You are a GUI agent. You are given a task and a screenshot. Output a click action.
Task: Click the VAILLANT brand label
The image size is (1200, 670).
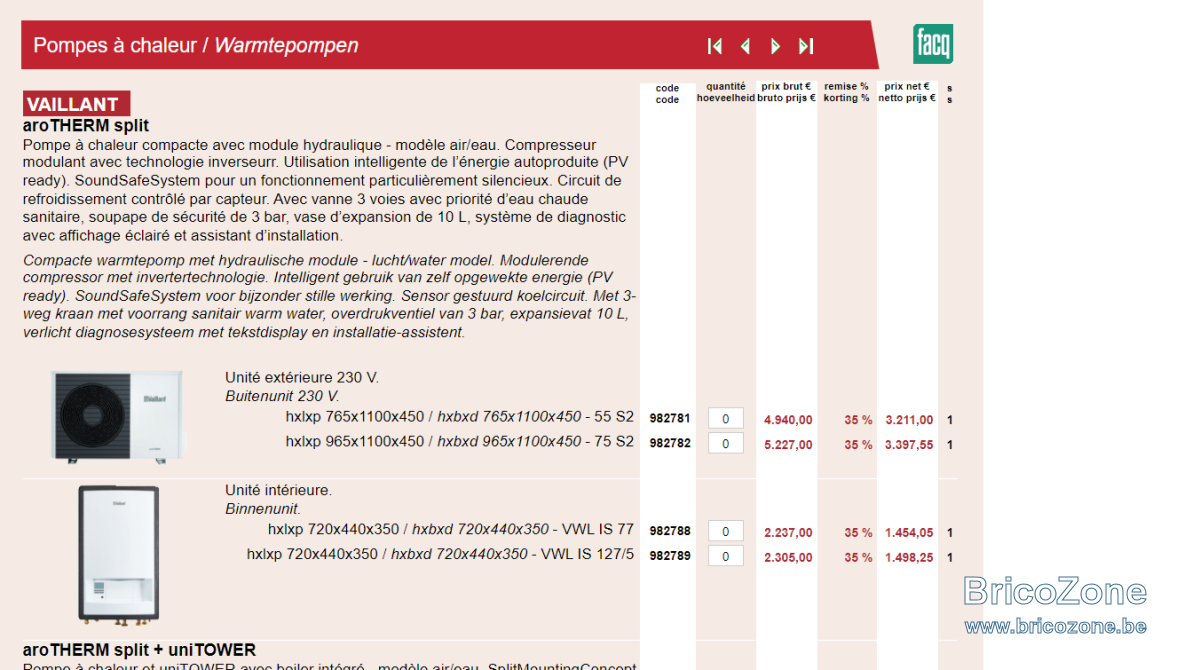tap(76, 104)
